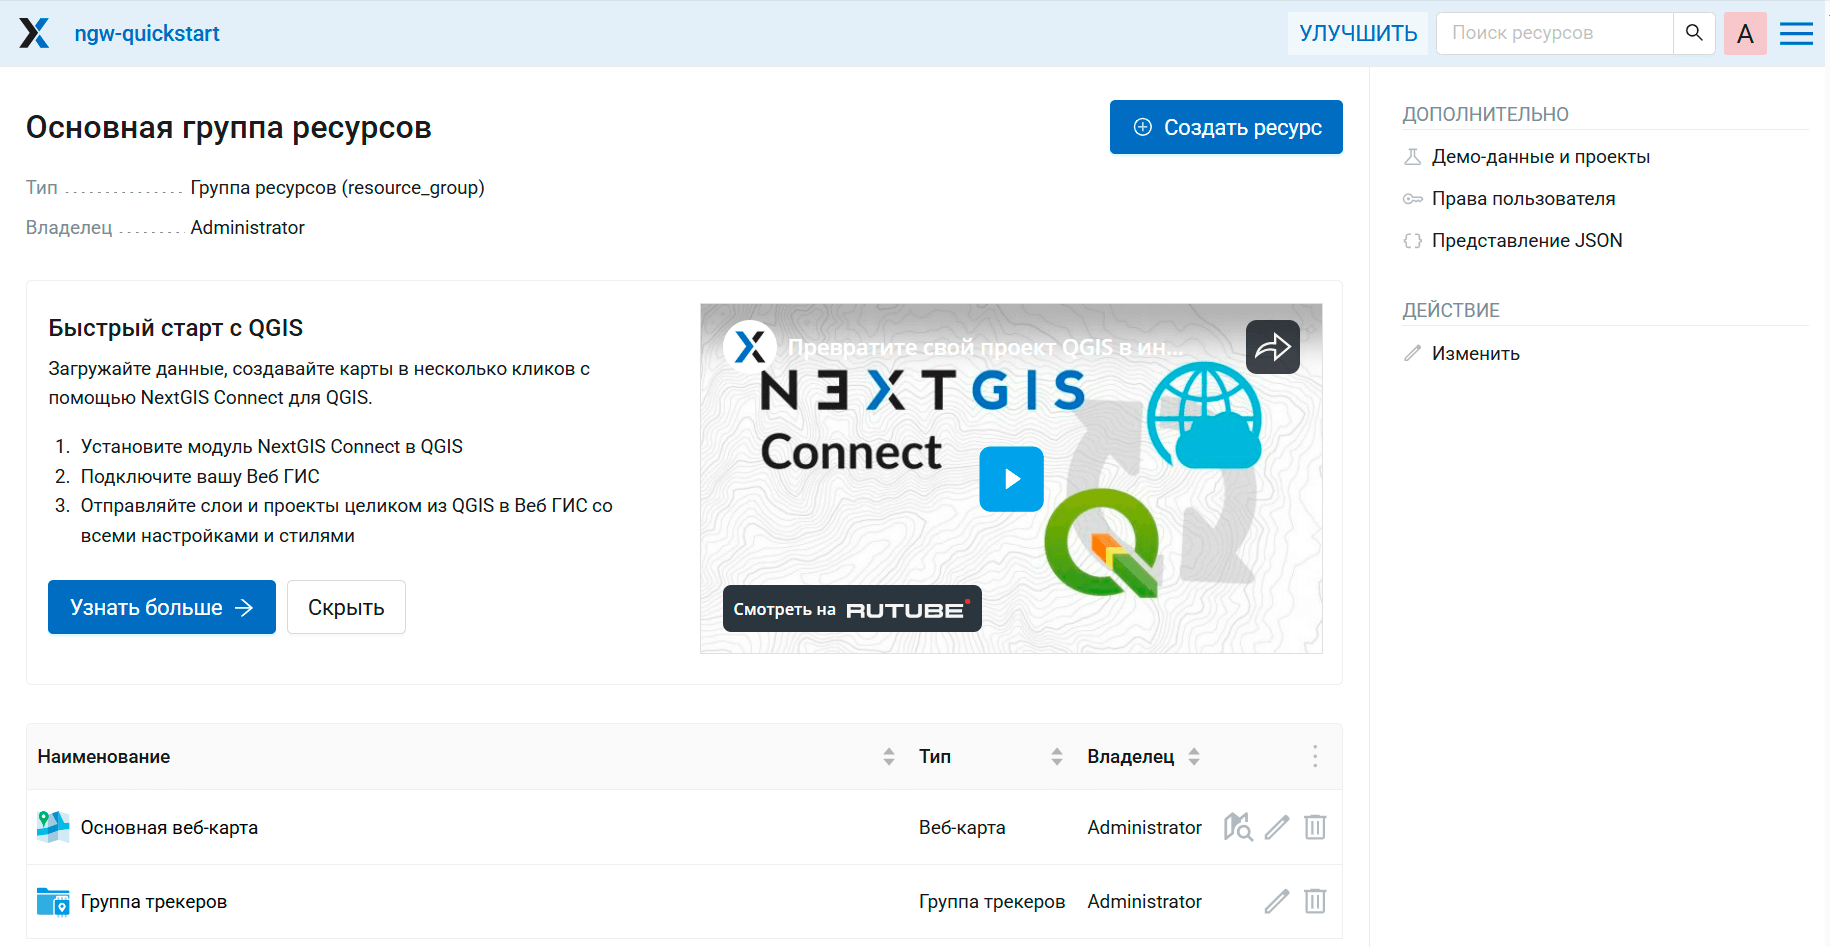The height and width of the screenshot is (947, 1830).
Task: Play the NextGIS Connect video
Action: click(x=1011, y=479)
